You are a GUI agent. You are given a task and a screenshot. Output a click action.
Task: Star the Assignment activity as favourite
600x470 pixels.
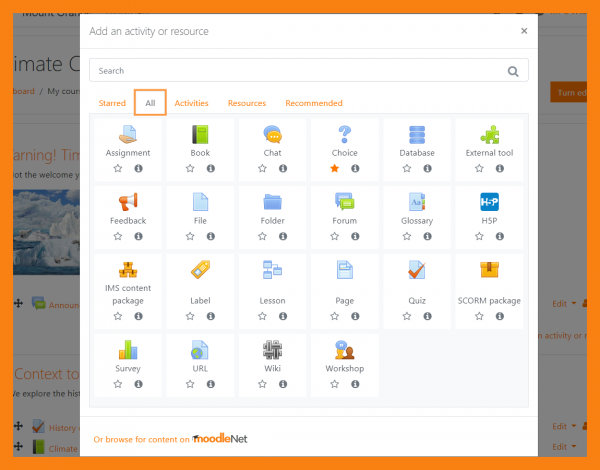(118, 169)
